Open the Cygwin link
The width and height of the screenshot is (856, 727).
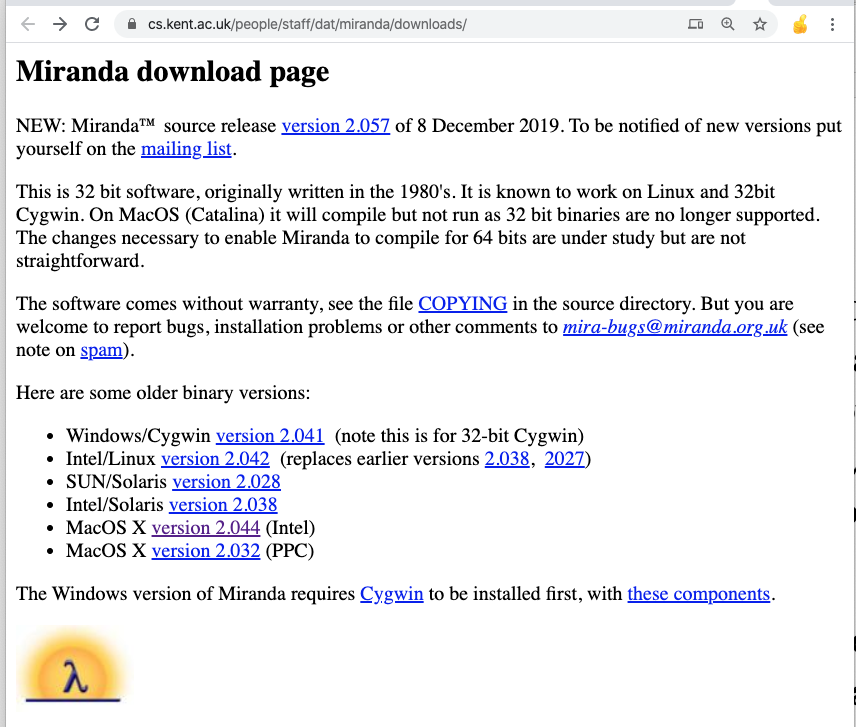pos(391,594)
